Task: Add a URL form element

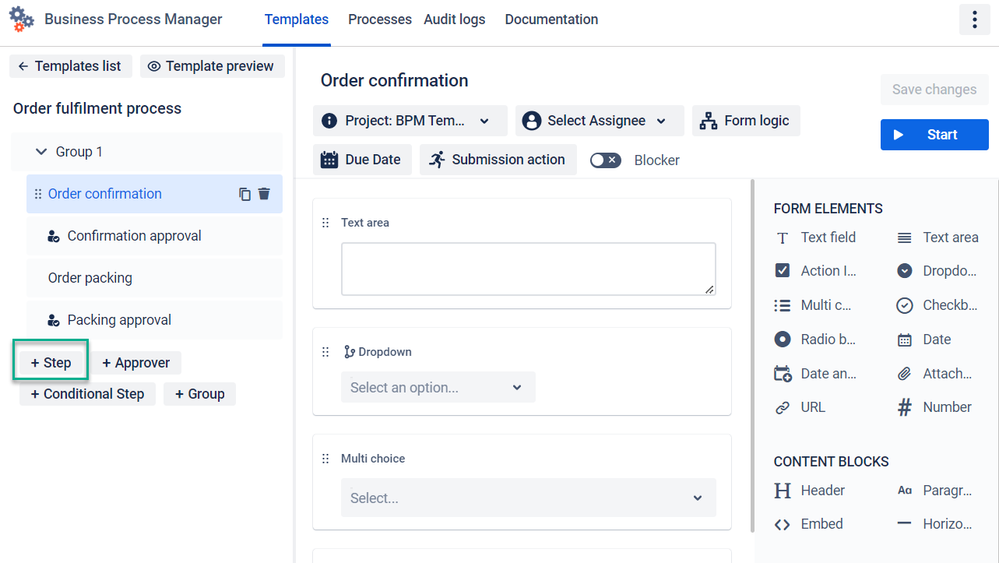Action: point(800,408)
